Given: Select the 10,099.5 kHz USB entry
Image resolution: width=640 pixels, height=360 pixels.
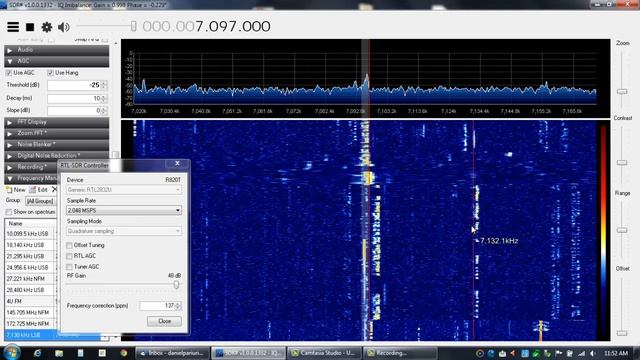Looking at the screenshot, I should coord(31,234).
